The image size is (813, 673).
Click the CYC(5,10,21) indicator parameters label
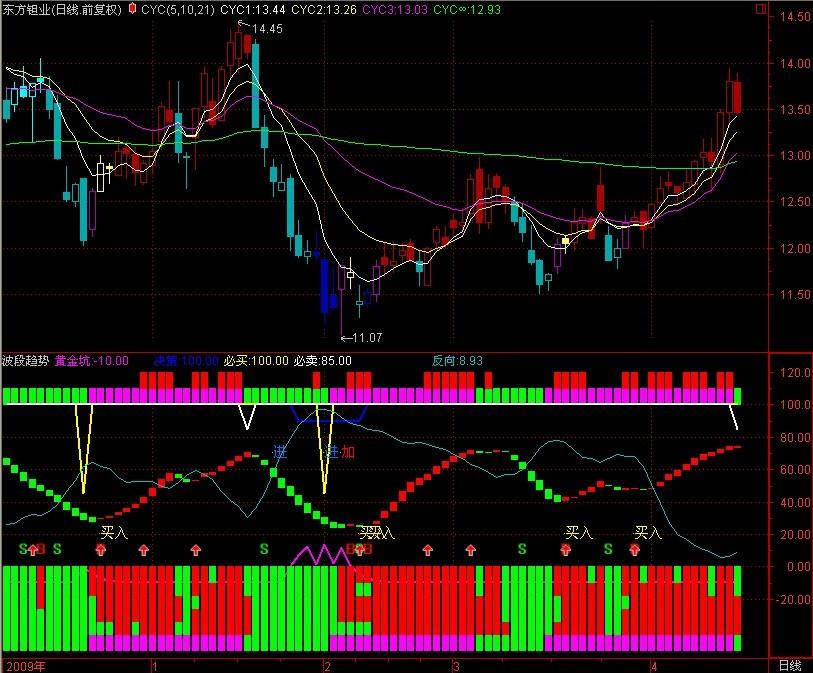tap(177, 9)
